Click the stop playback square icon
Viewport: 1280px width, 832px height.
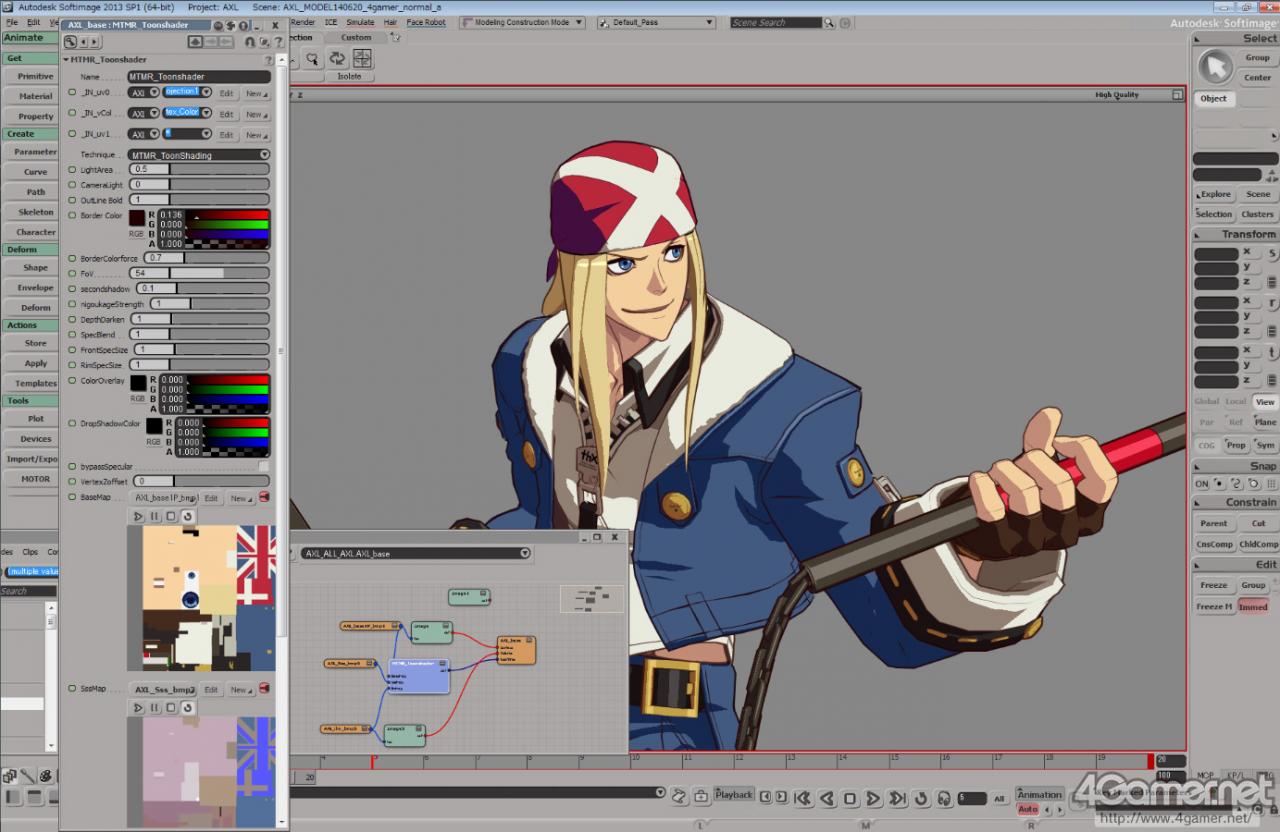[x=850, y=798]
